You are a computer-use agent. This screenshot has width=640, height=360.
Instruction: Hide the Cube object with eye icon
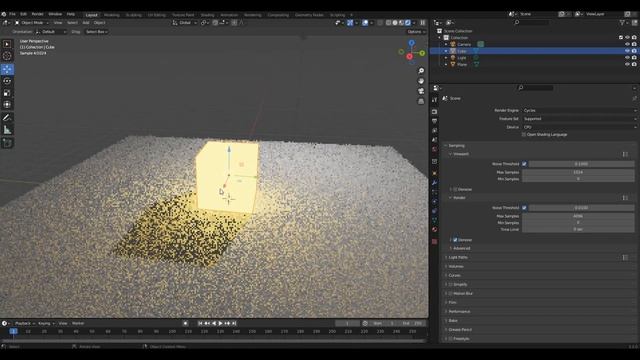[x=627, y=51]
